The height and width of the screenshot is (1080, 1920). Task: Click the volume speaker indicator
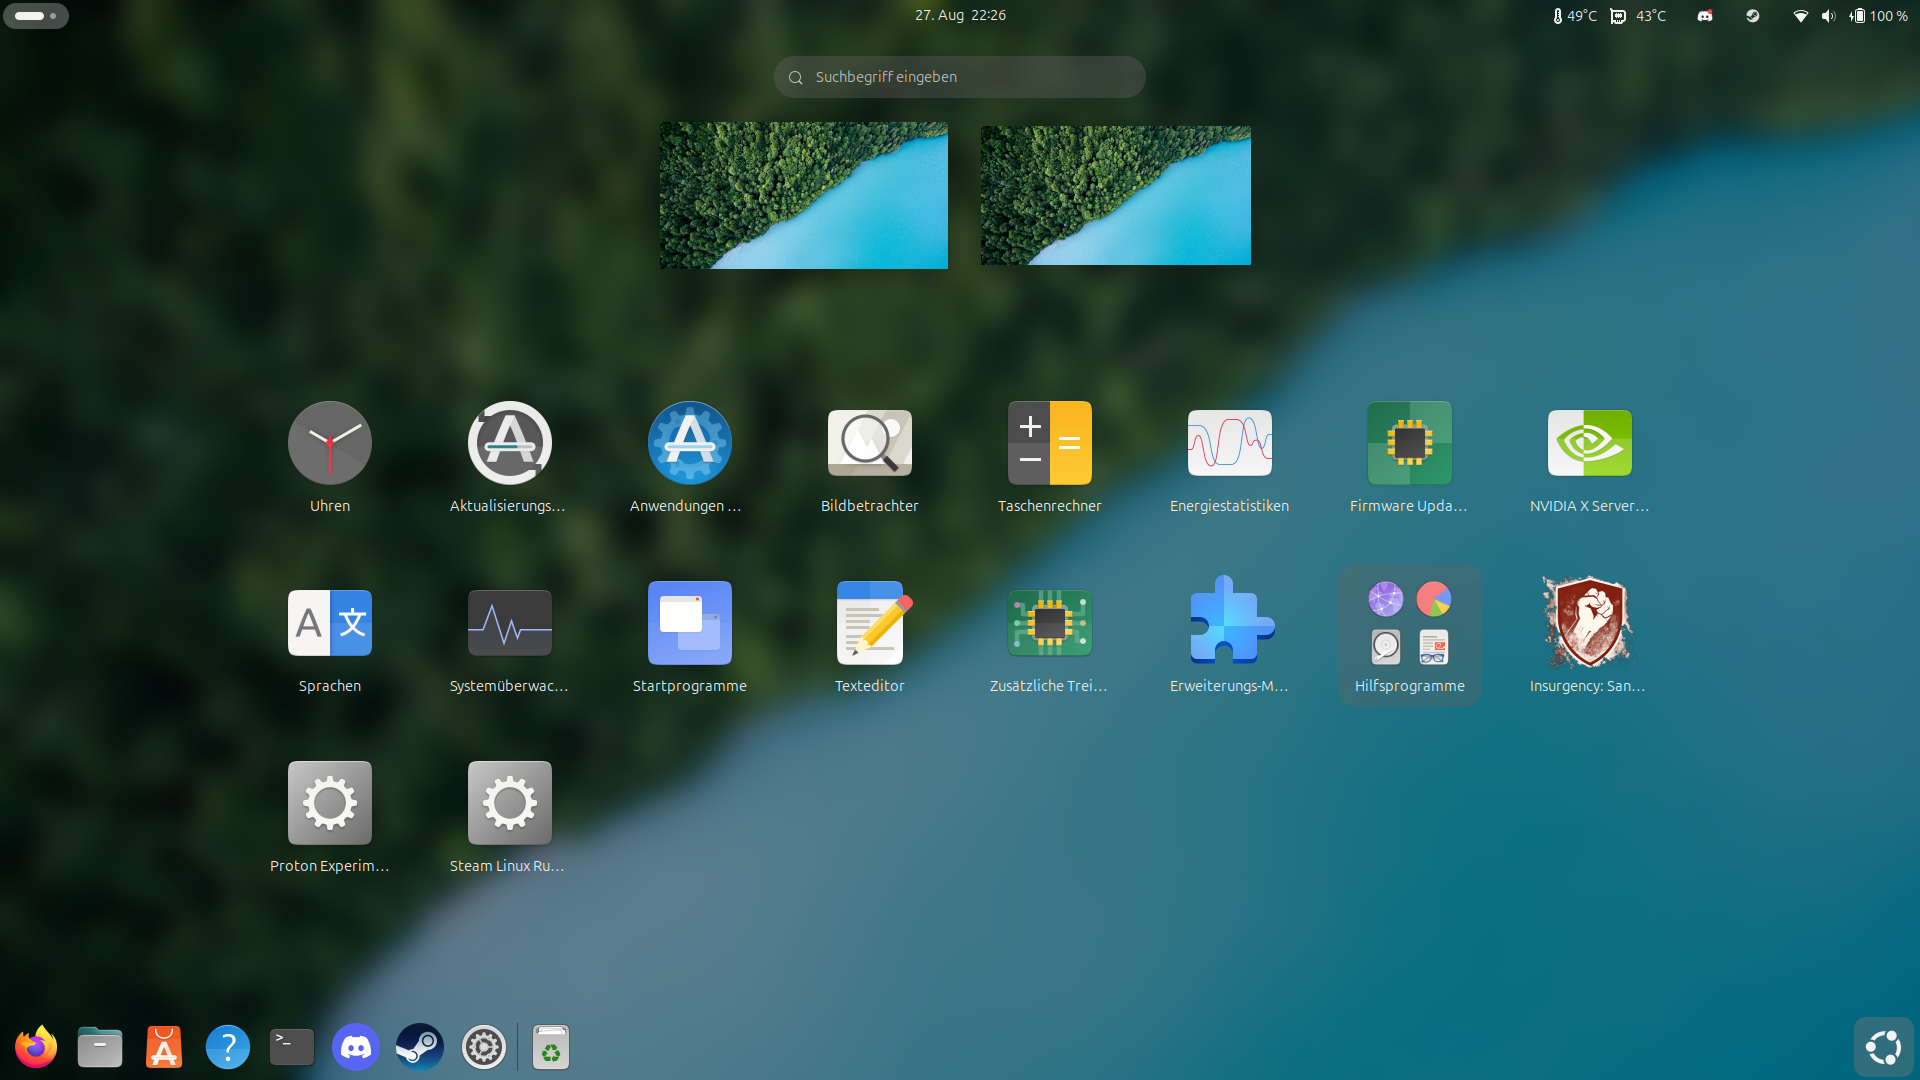1828,16
